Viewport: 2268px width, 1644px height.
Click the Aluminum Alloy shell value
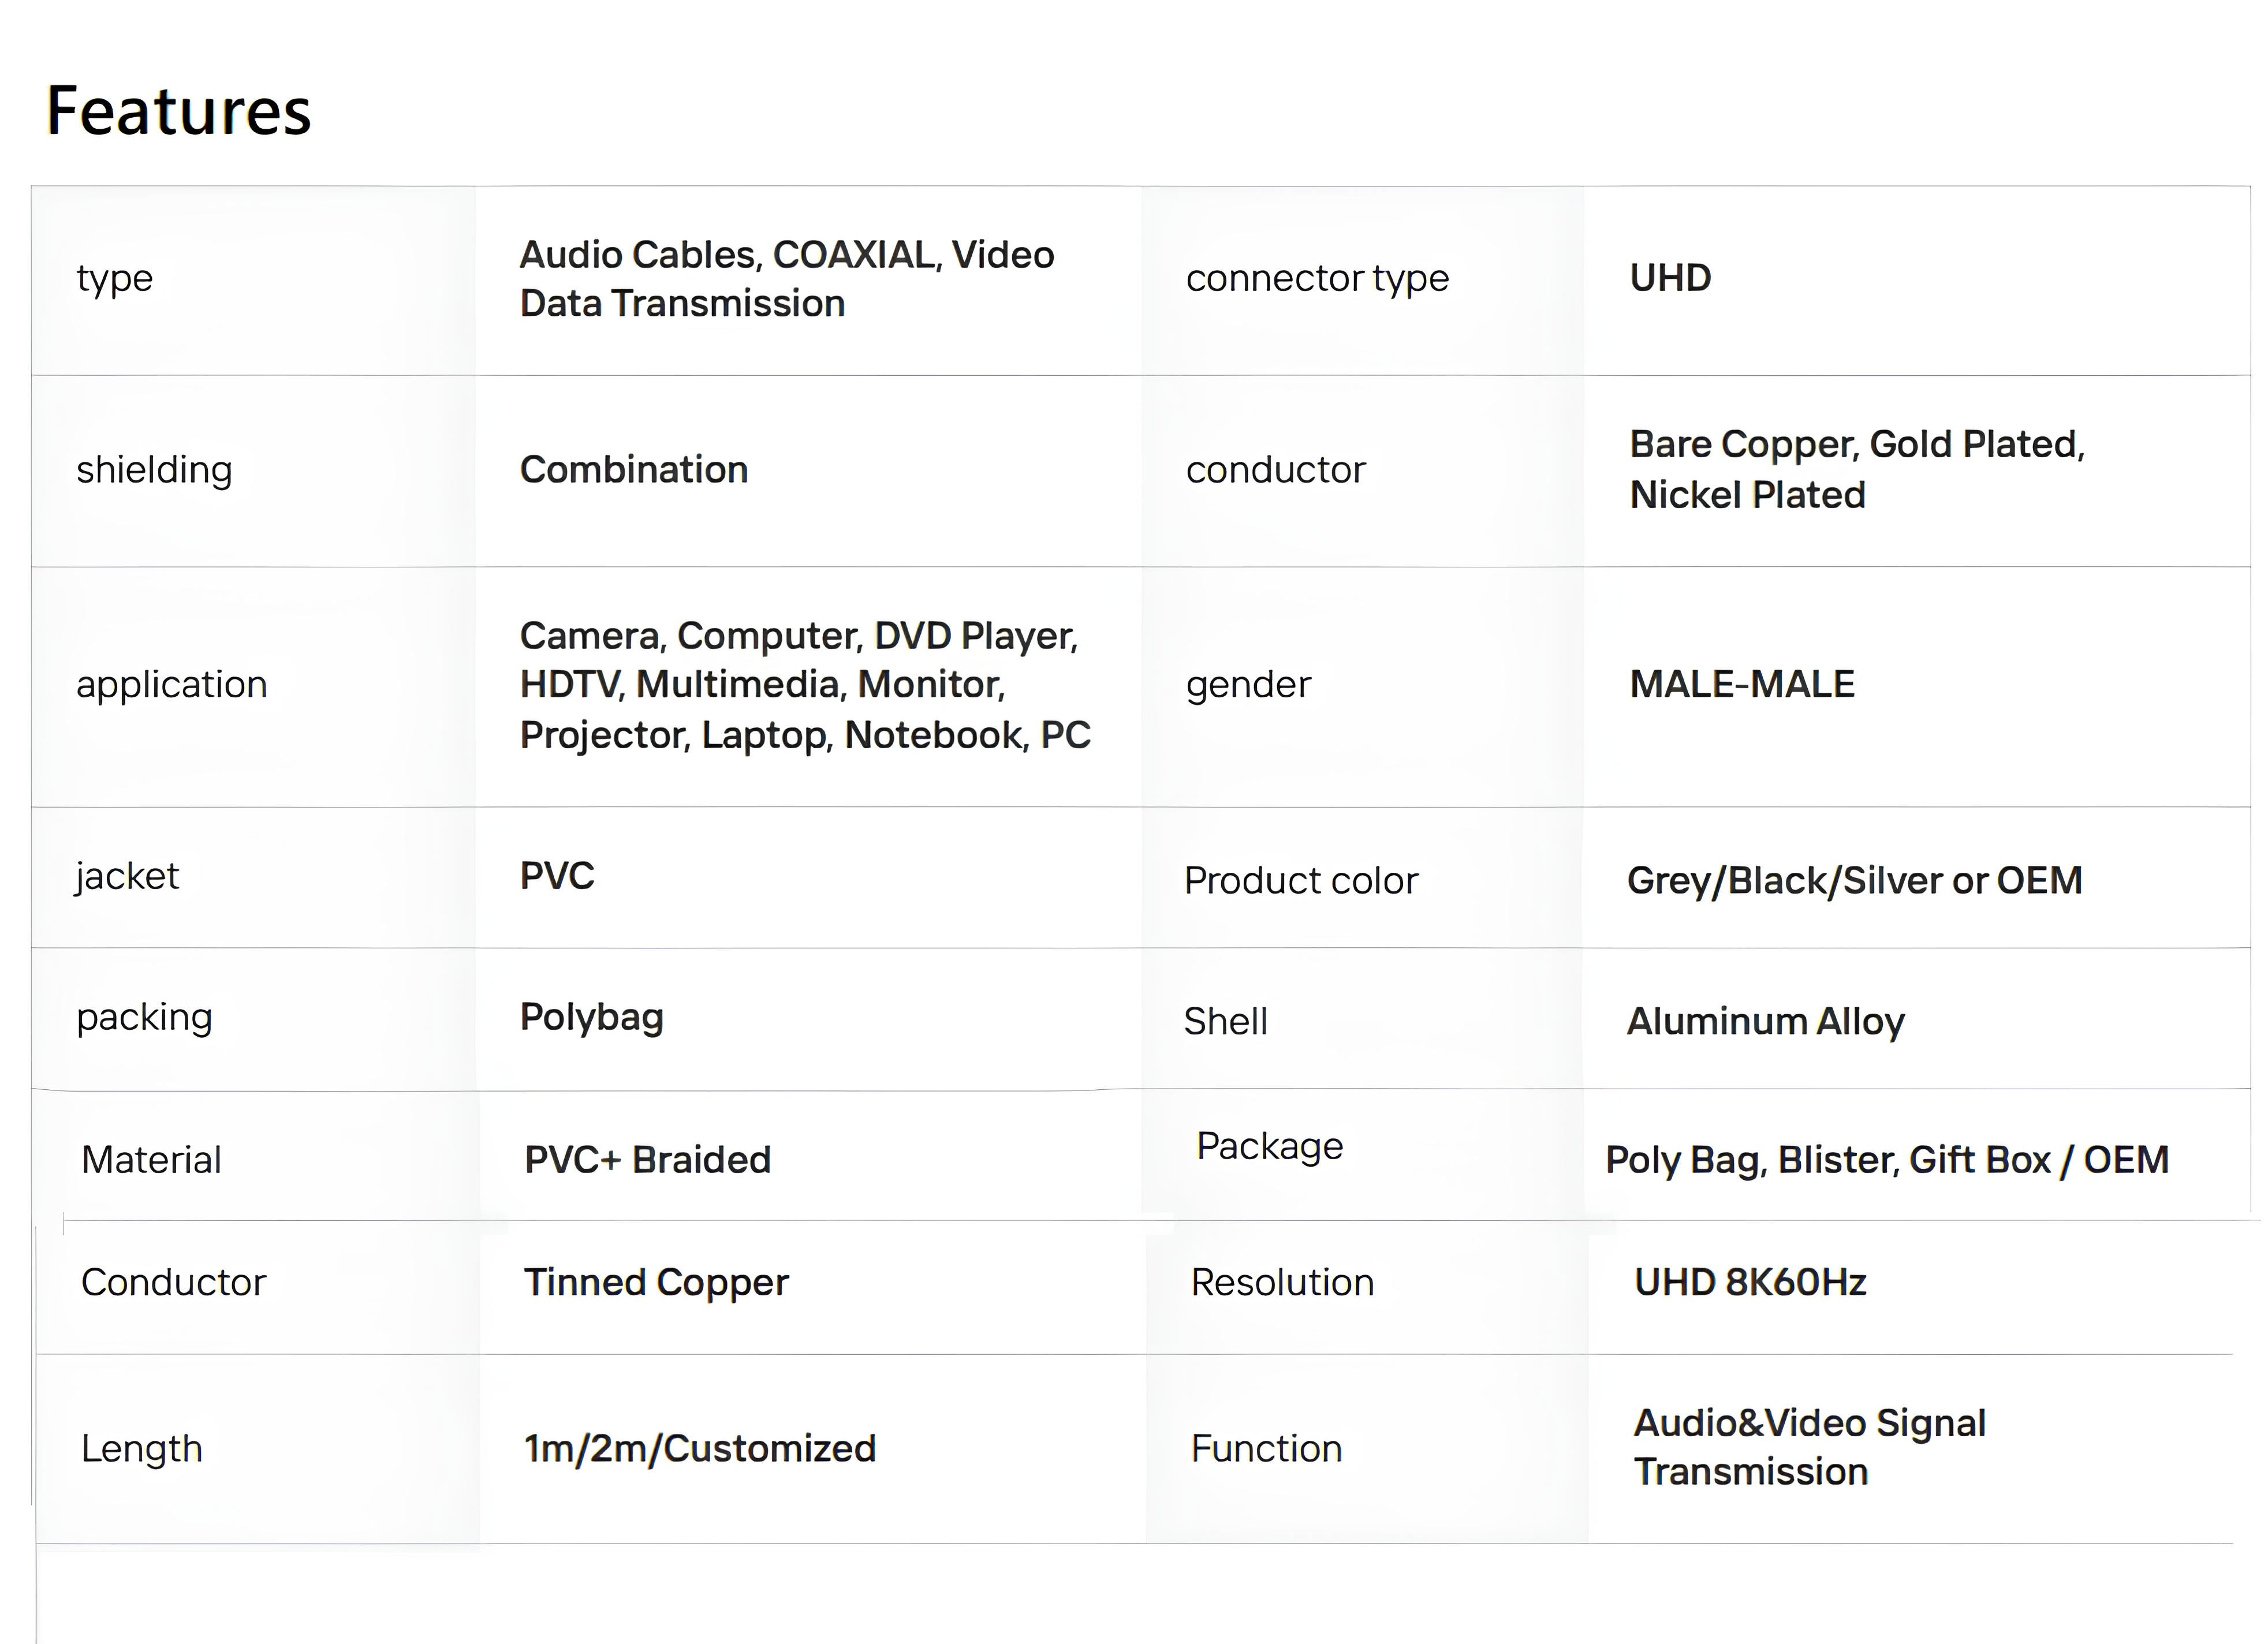[x=1765, y=1022]
